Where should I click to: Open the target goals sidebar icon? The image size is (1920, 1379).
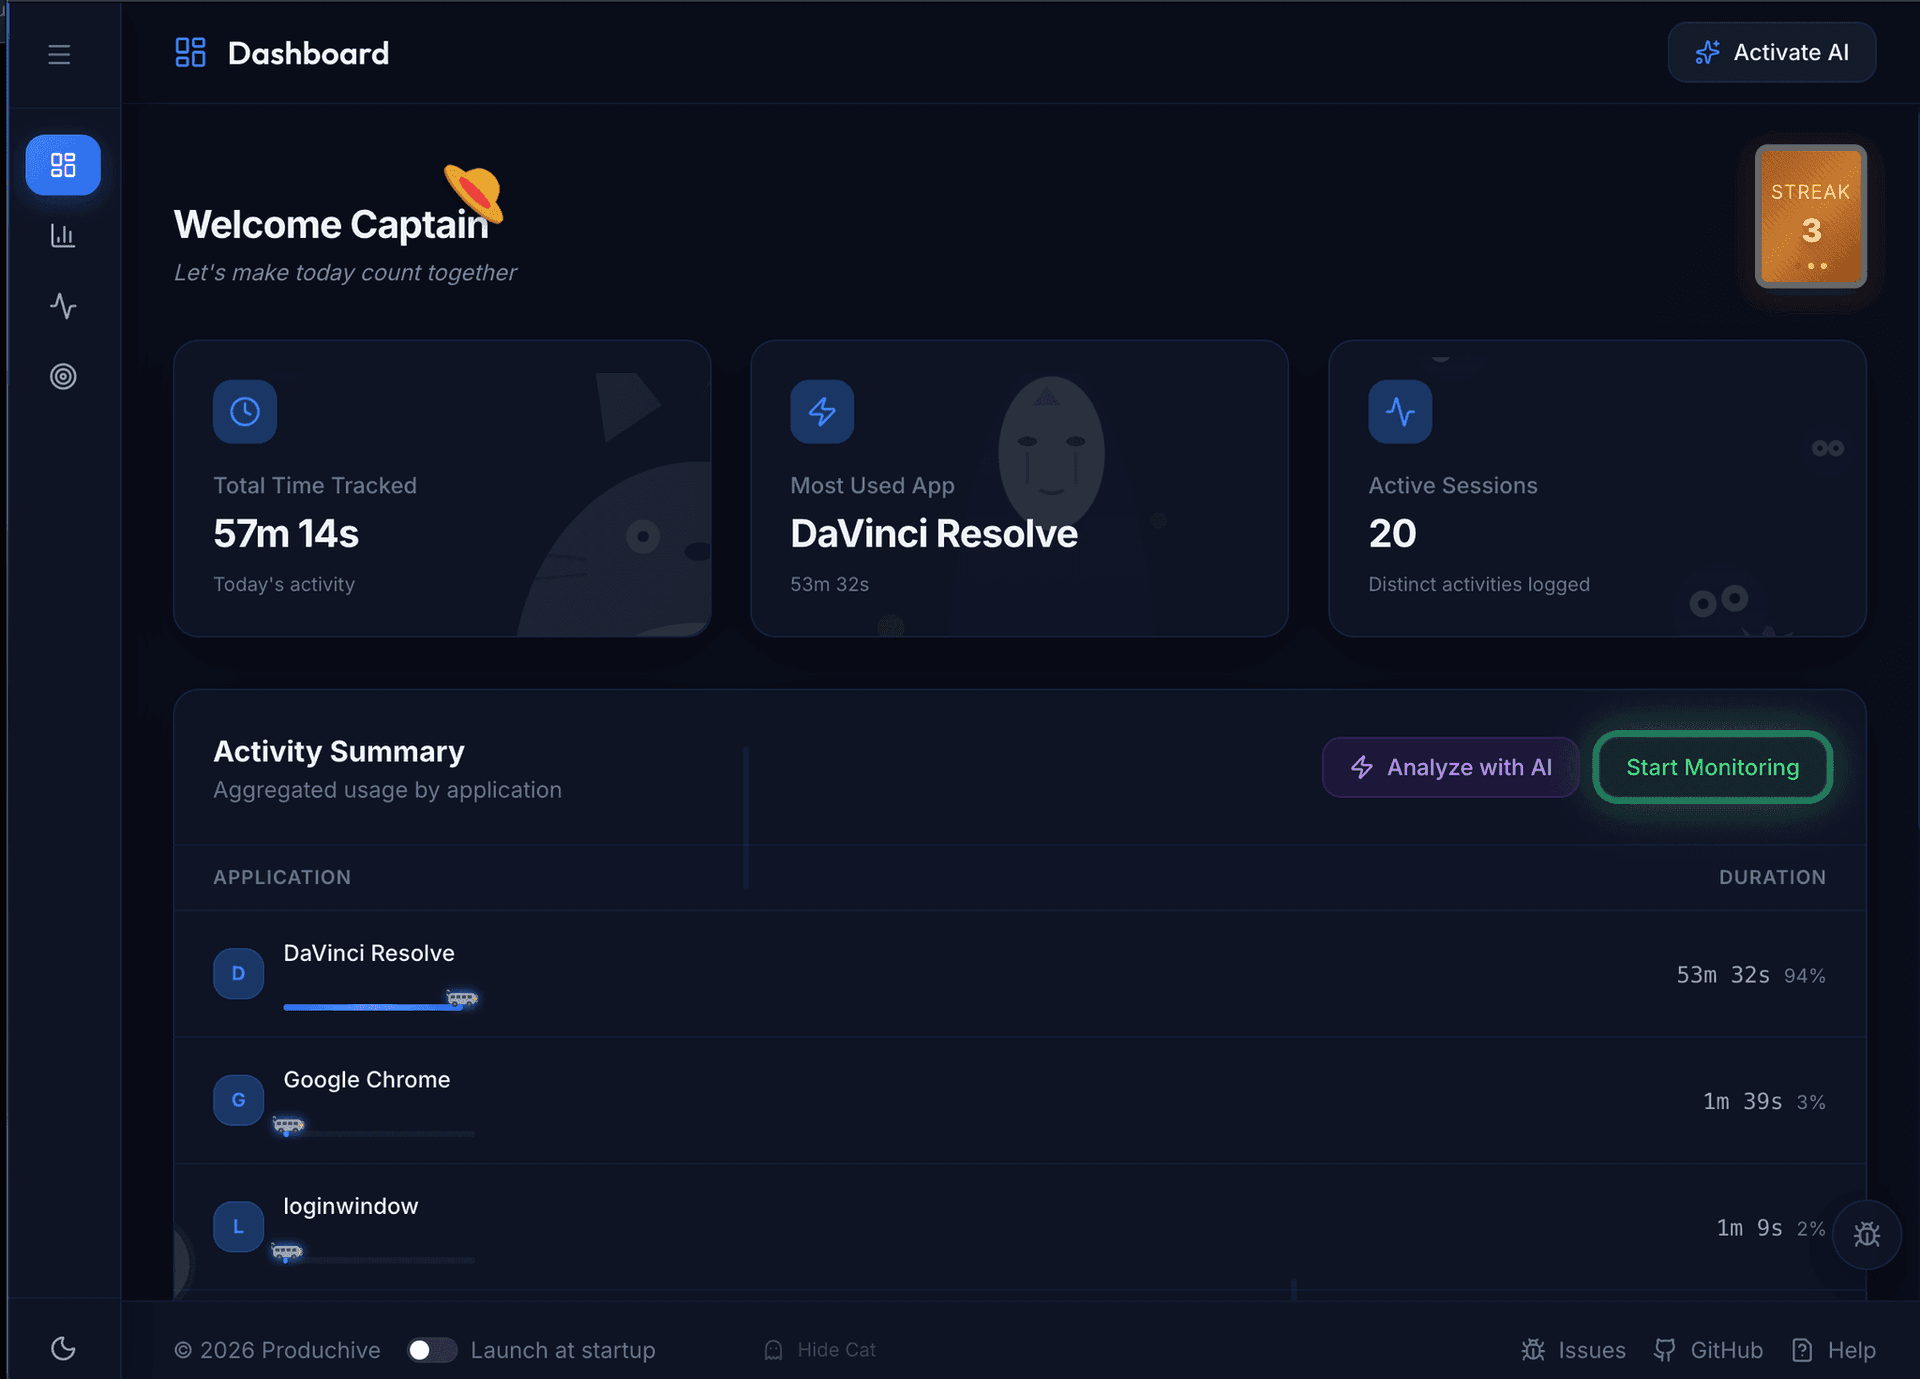(63, 376)
